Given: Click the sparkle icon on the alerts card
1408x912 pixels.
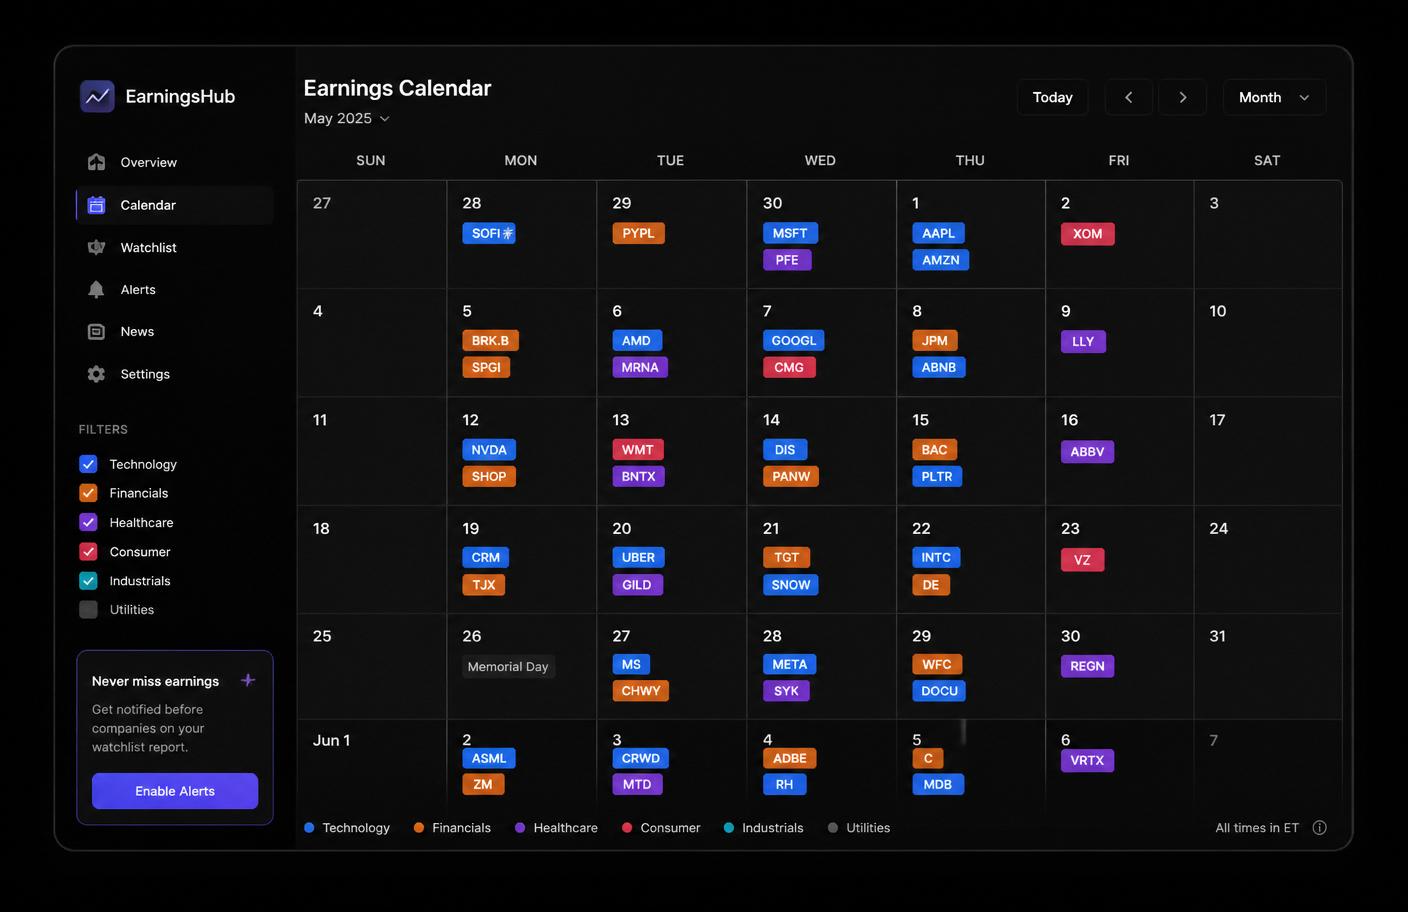Looking at the screenshot, I should point(248,680).
